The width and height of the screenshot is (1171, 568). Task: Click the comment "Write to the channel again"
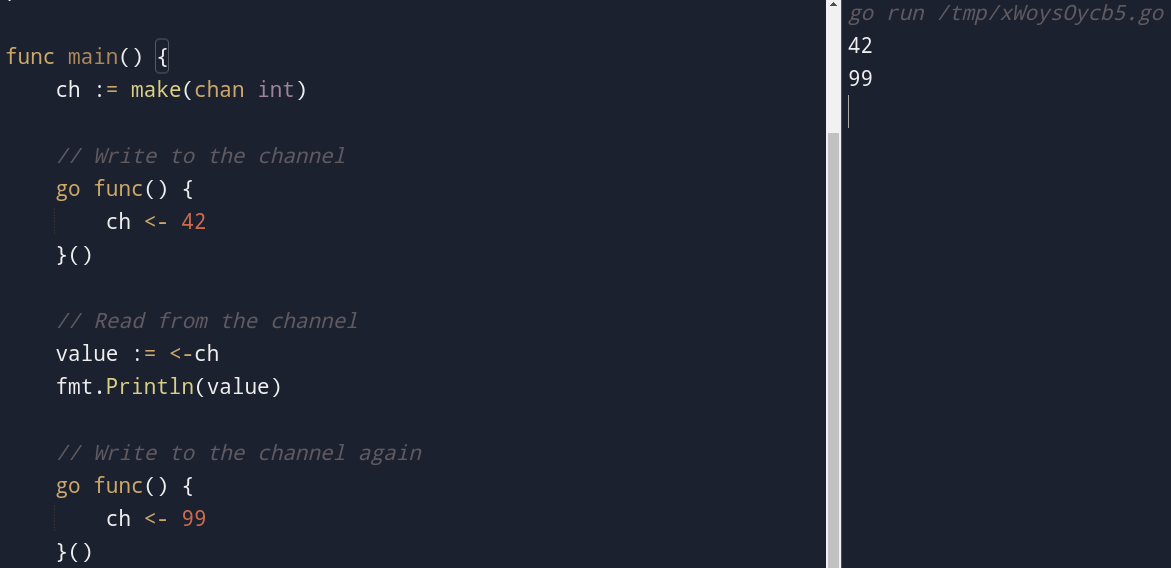239,452
